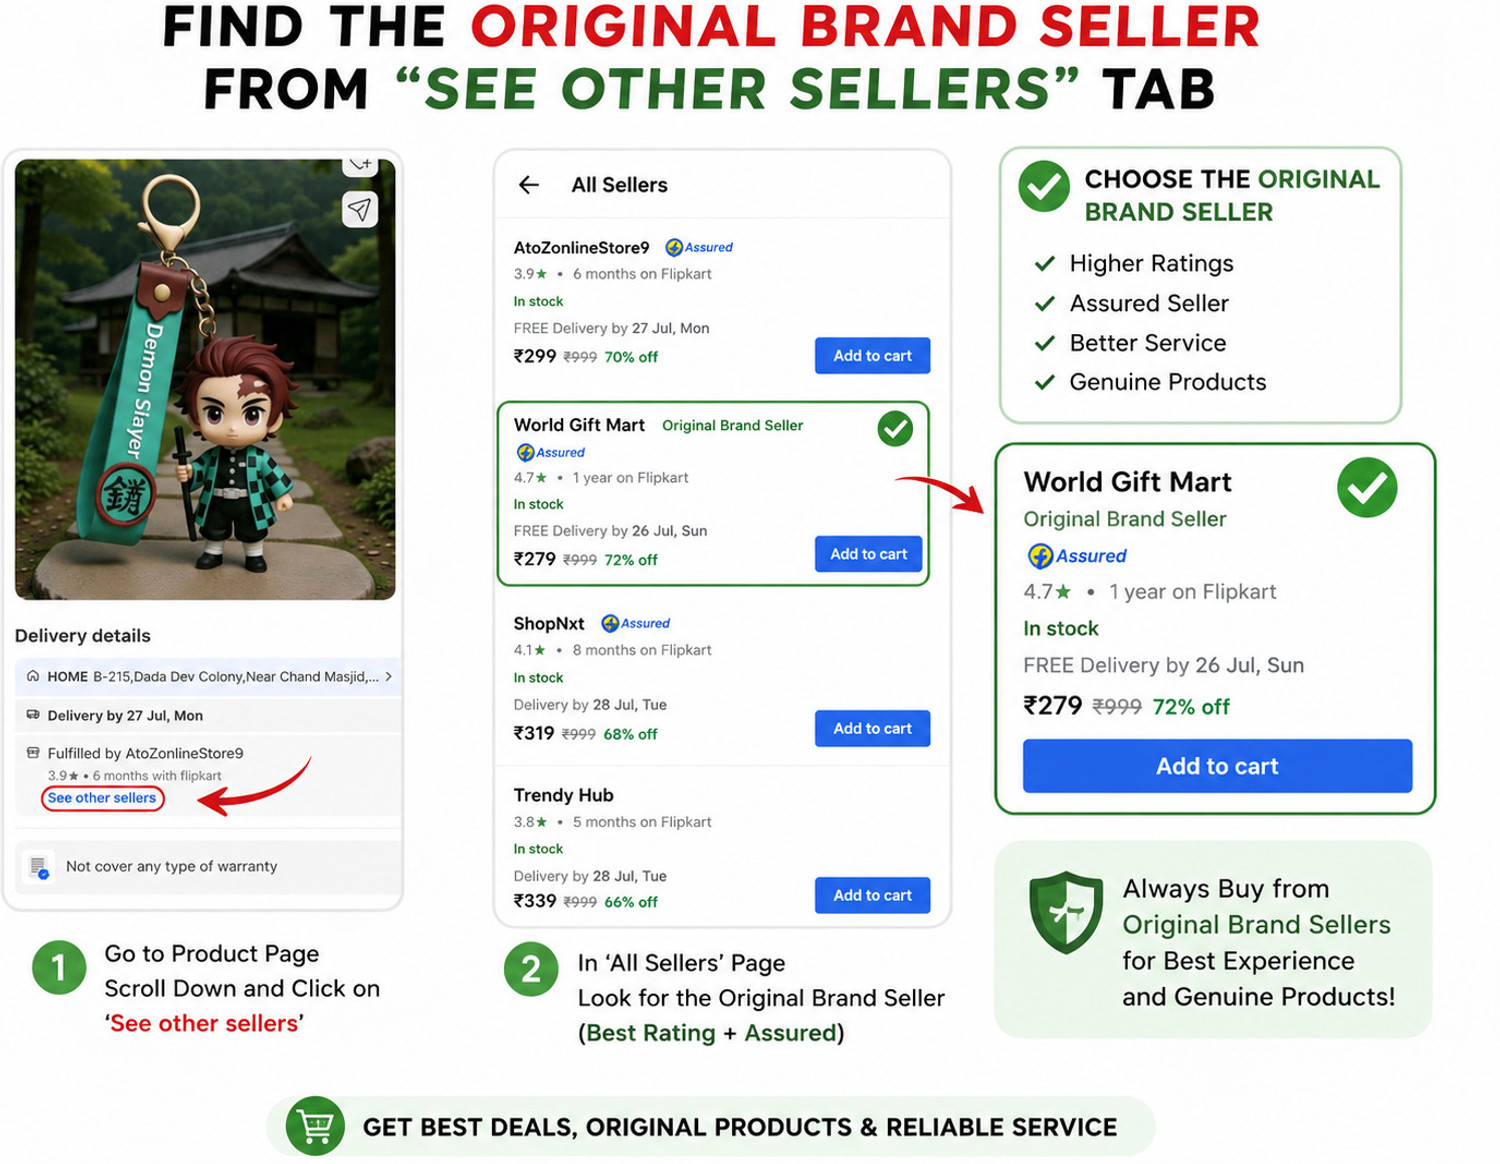Click large Add to cart button

[x=1217, y=766]
